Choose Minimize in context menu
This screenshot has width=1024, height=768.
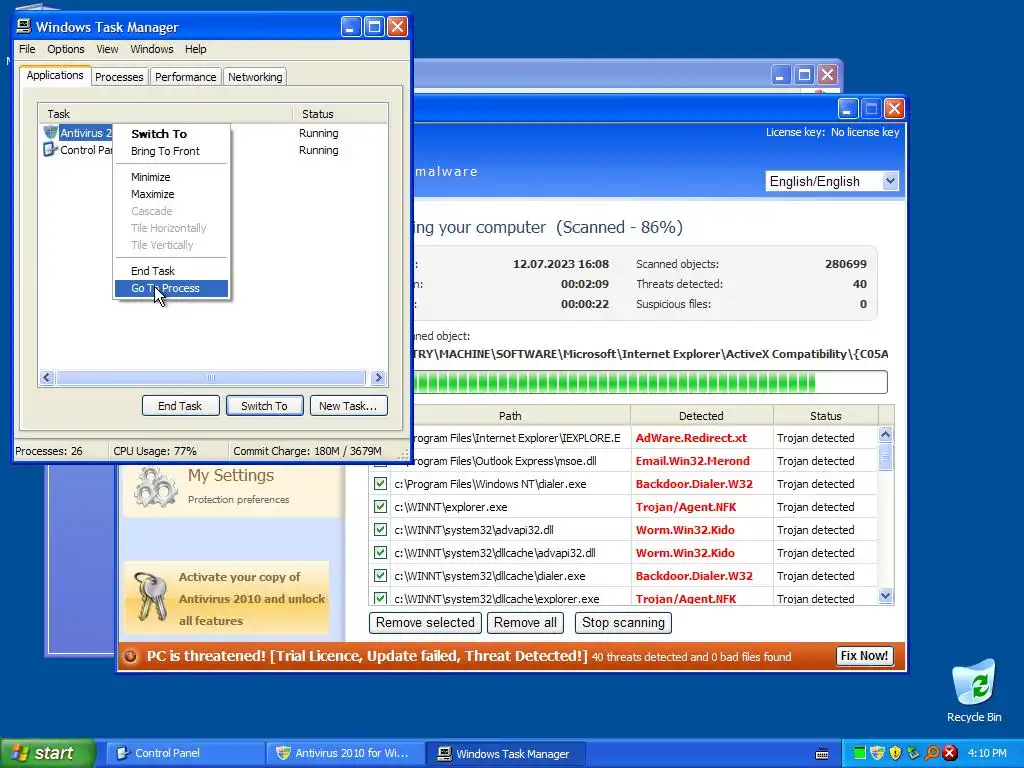click(171, 177)
